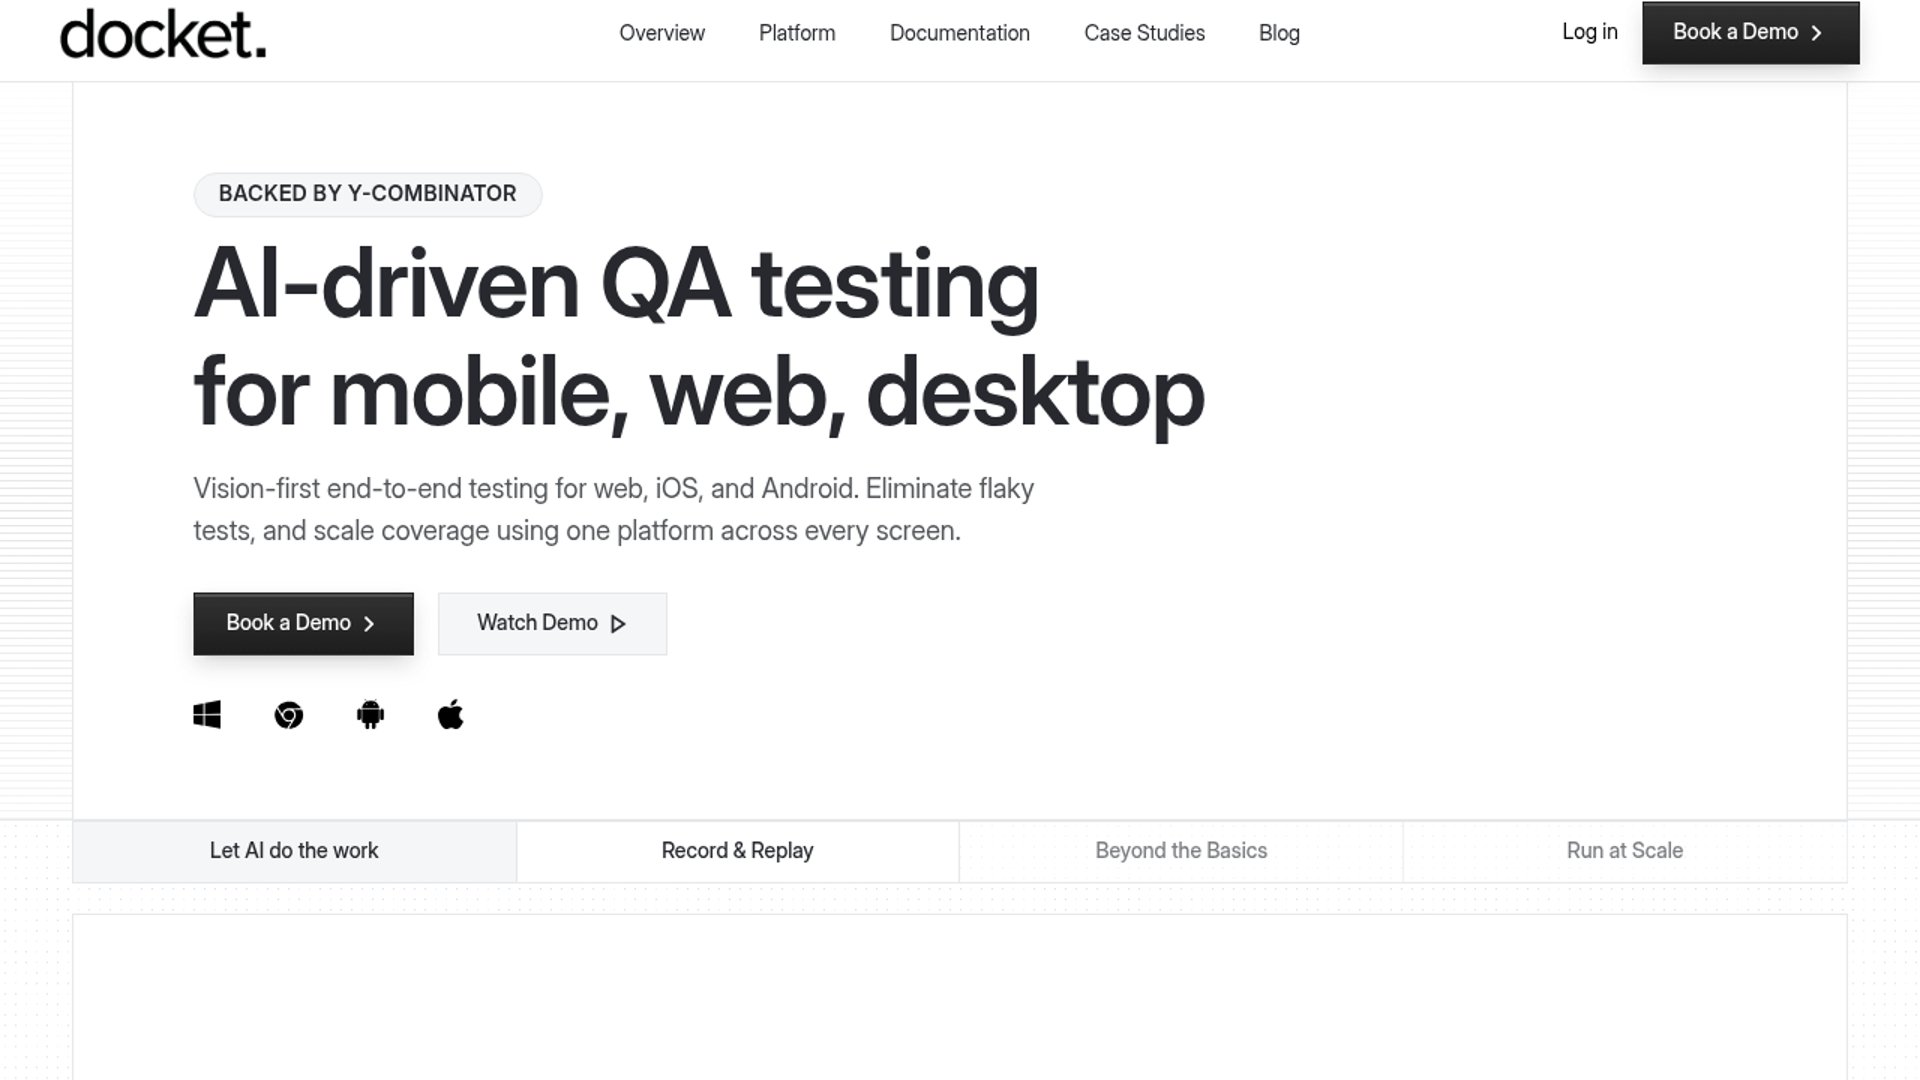Viewport: 1920px width, 1080px height.
Task: Click the Apple logo icon
Action: [451, 715]
